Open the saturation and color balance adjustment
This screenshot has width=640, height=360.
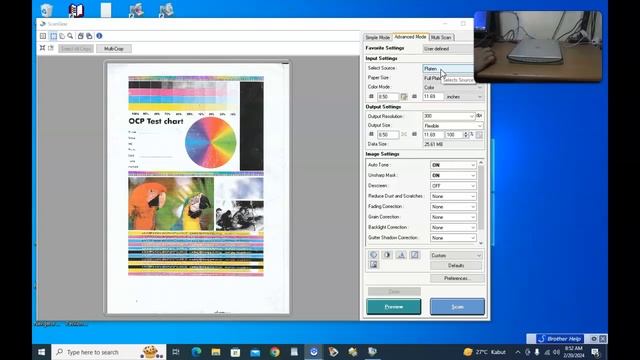tap(373, 255)
